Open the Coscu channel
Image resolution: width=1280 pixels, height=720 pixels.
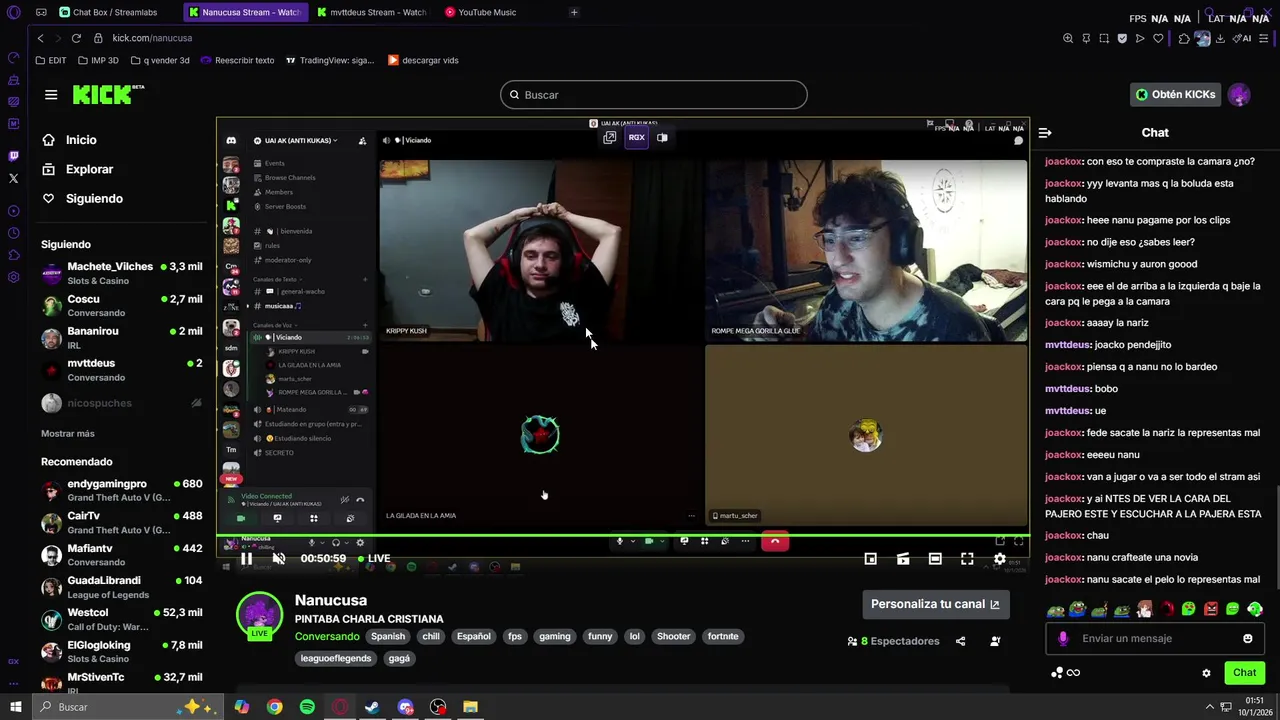point(121,306)
